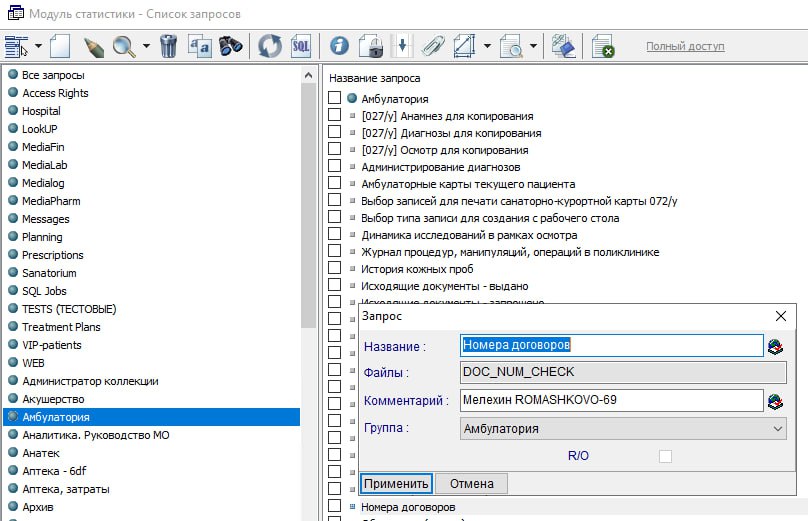Screen dimensions: 808x521
Task: Tick checkbox for История кожных проб
Action: (x=335, y=269)
